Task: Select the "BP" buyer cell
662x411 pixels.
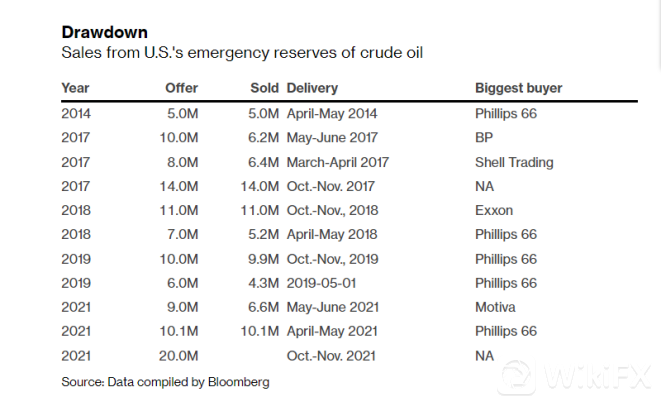Action: coord(485,138)
